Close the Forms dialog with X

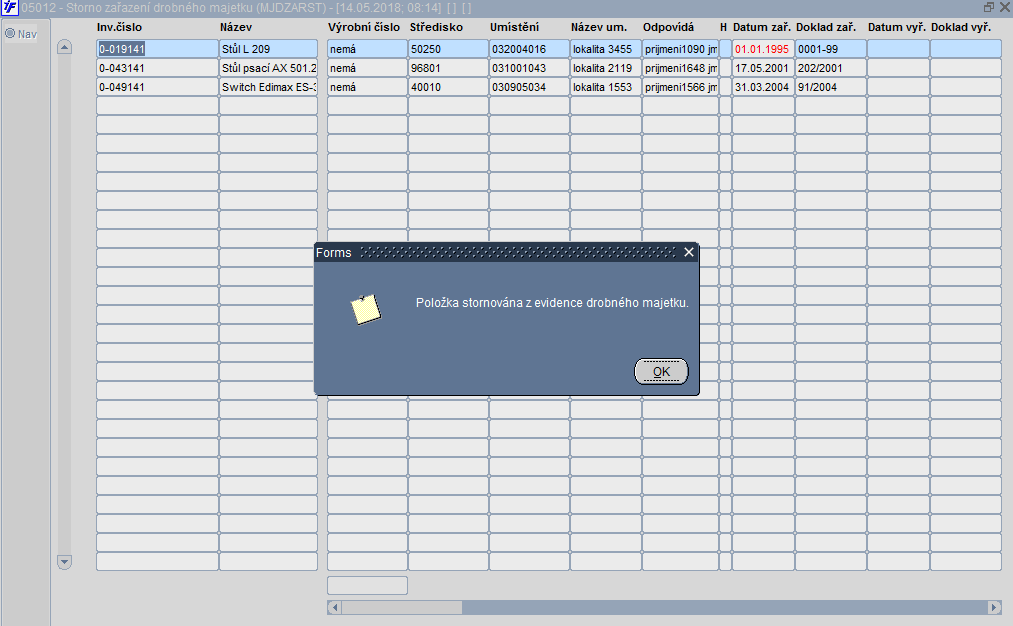pos(689,252)
